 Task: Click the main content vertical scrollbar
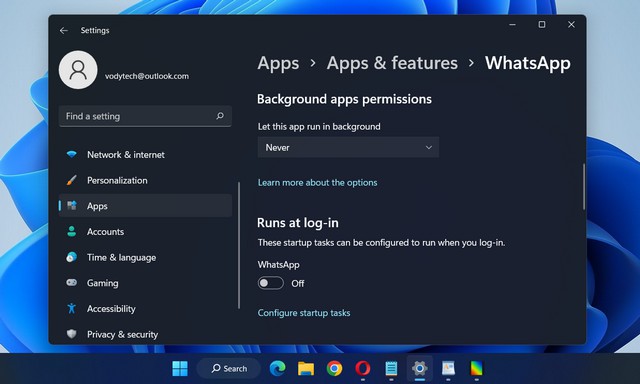coord(584,187)
